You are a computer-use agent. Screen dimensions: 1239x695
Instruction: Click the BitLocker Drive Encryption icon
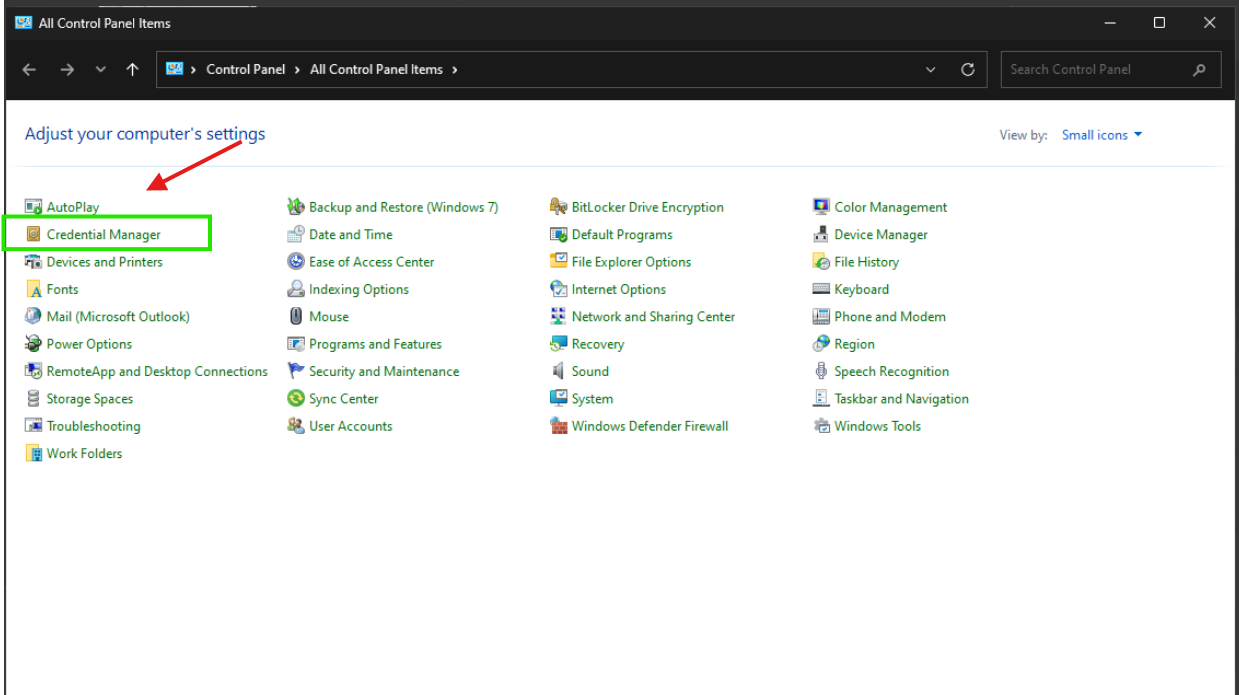(x=559, y=207)
